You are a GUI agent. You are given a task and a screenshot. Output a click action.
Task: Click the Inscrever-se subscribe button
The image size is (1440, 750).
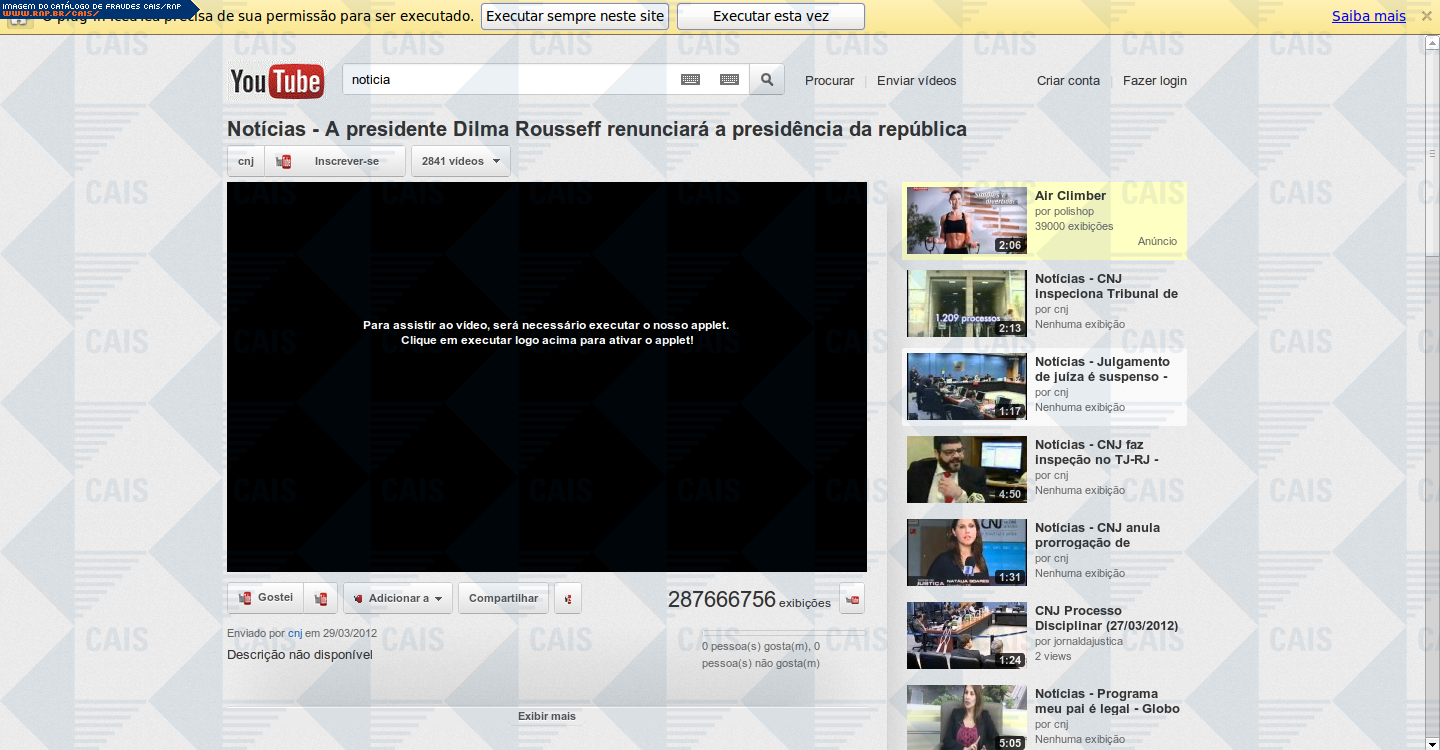tap(335, 161)
